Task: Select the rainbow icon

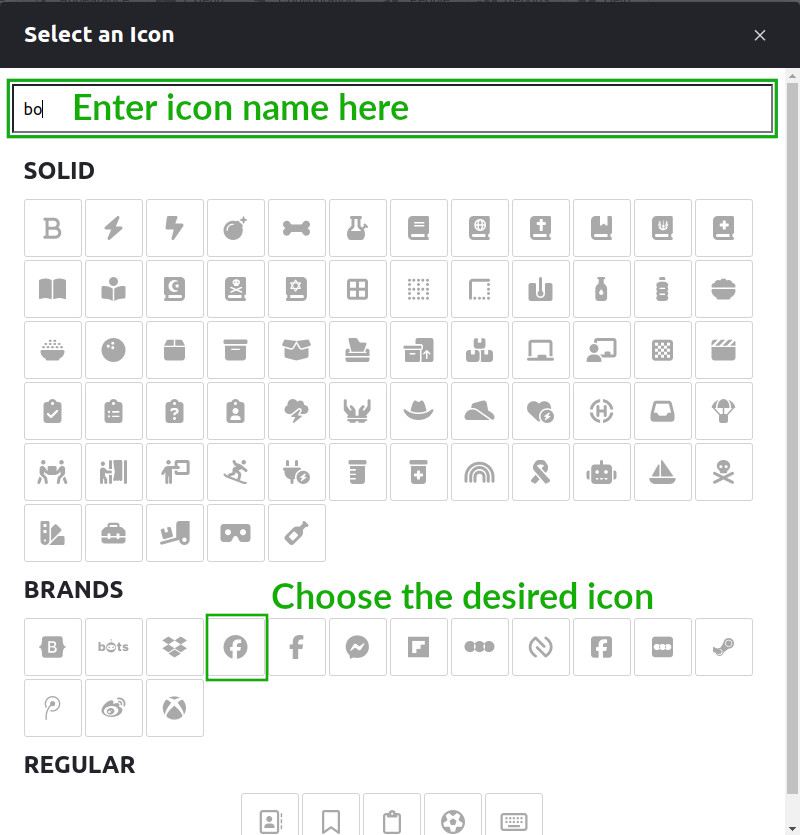Action: tap(480, 472)
